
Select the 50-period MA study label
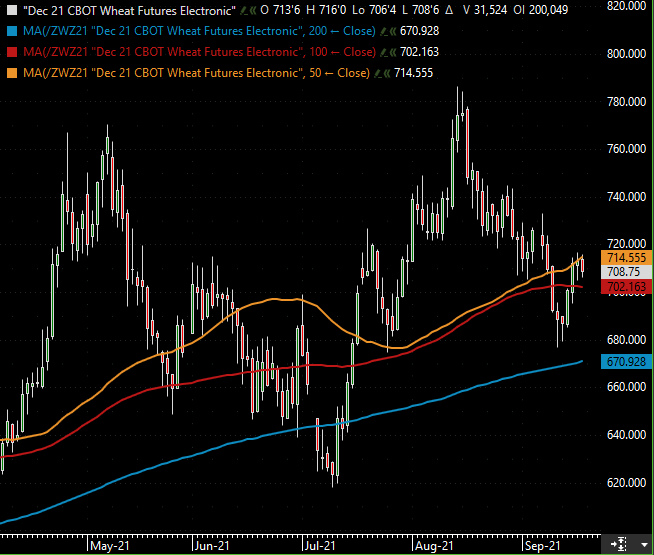pyautogui.click(x=196, y=73)
